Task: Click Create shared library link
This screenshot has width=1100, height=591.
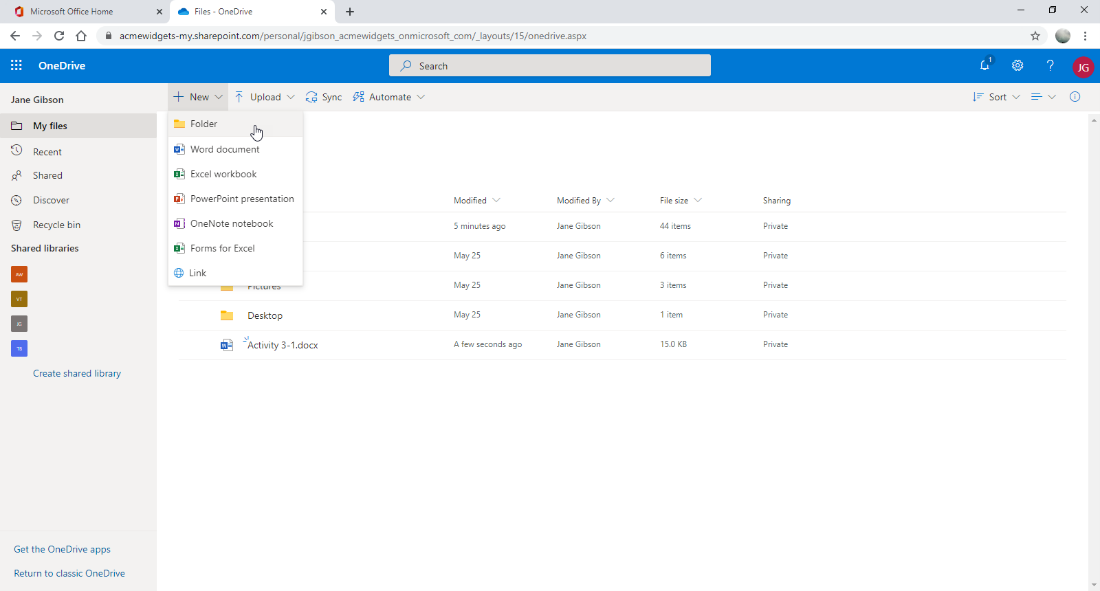Action: [x=76, y=373]
